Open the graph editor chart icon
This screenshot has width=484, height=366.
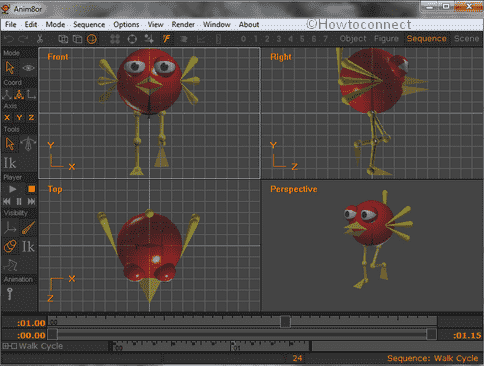[201, 39]
